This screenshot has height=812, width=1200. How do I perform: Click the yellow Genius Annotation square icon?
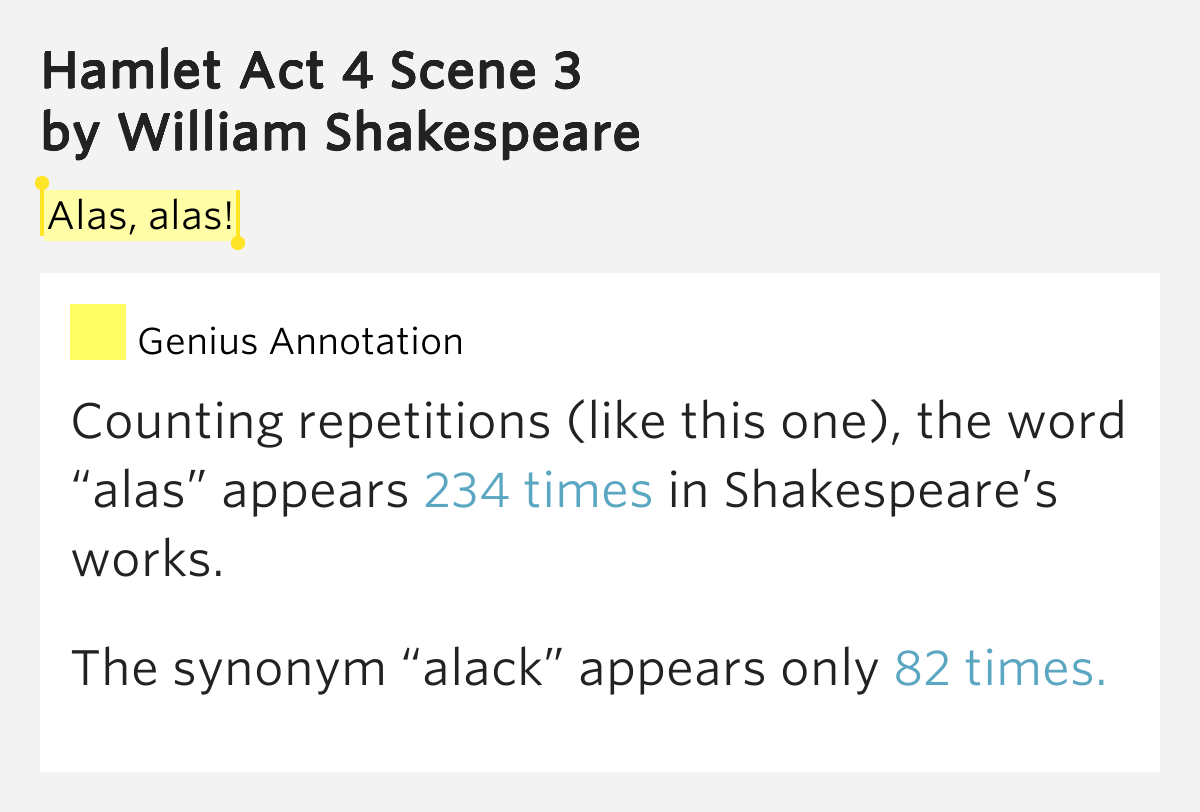(98, 331)
